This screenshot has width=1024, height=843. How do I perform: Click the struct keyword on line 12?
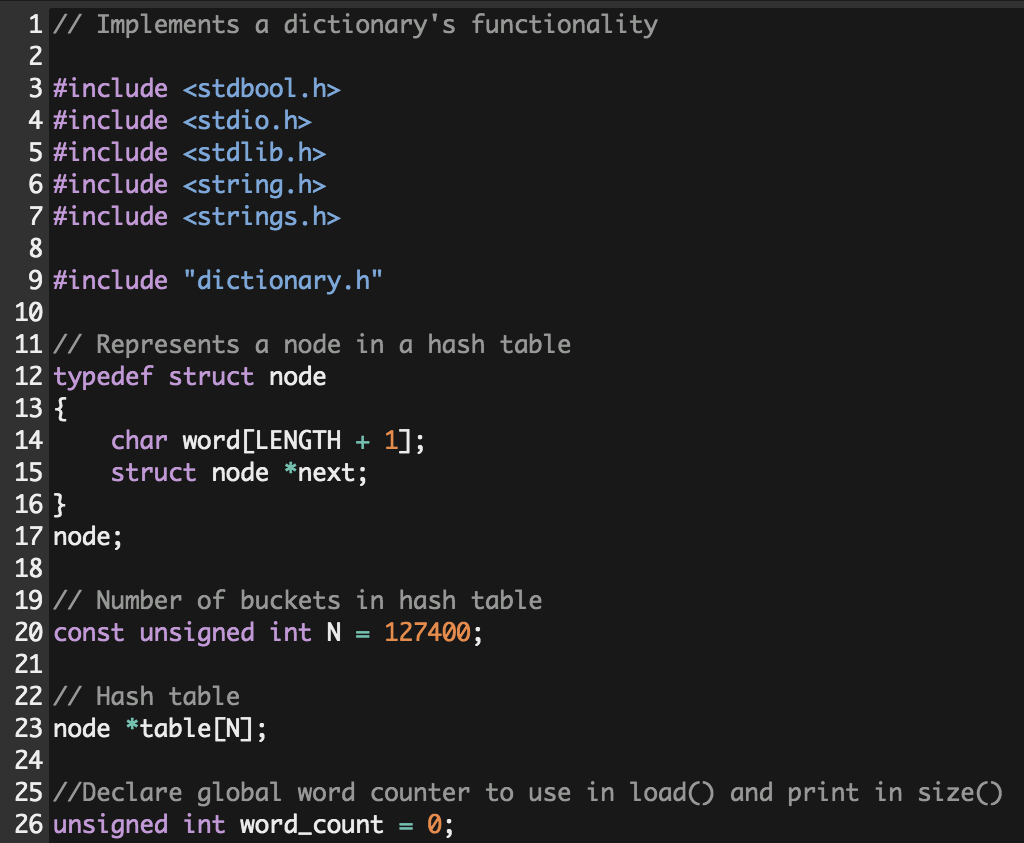212,377
